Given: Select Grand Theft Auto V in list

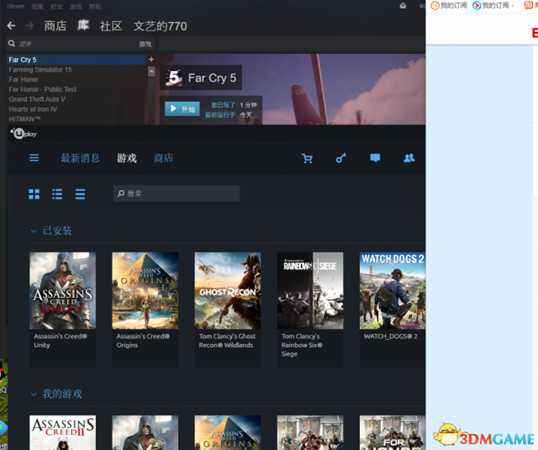Looking at the screenshot, I should 37,99.
